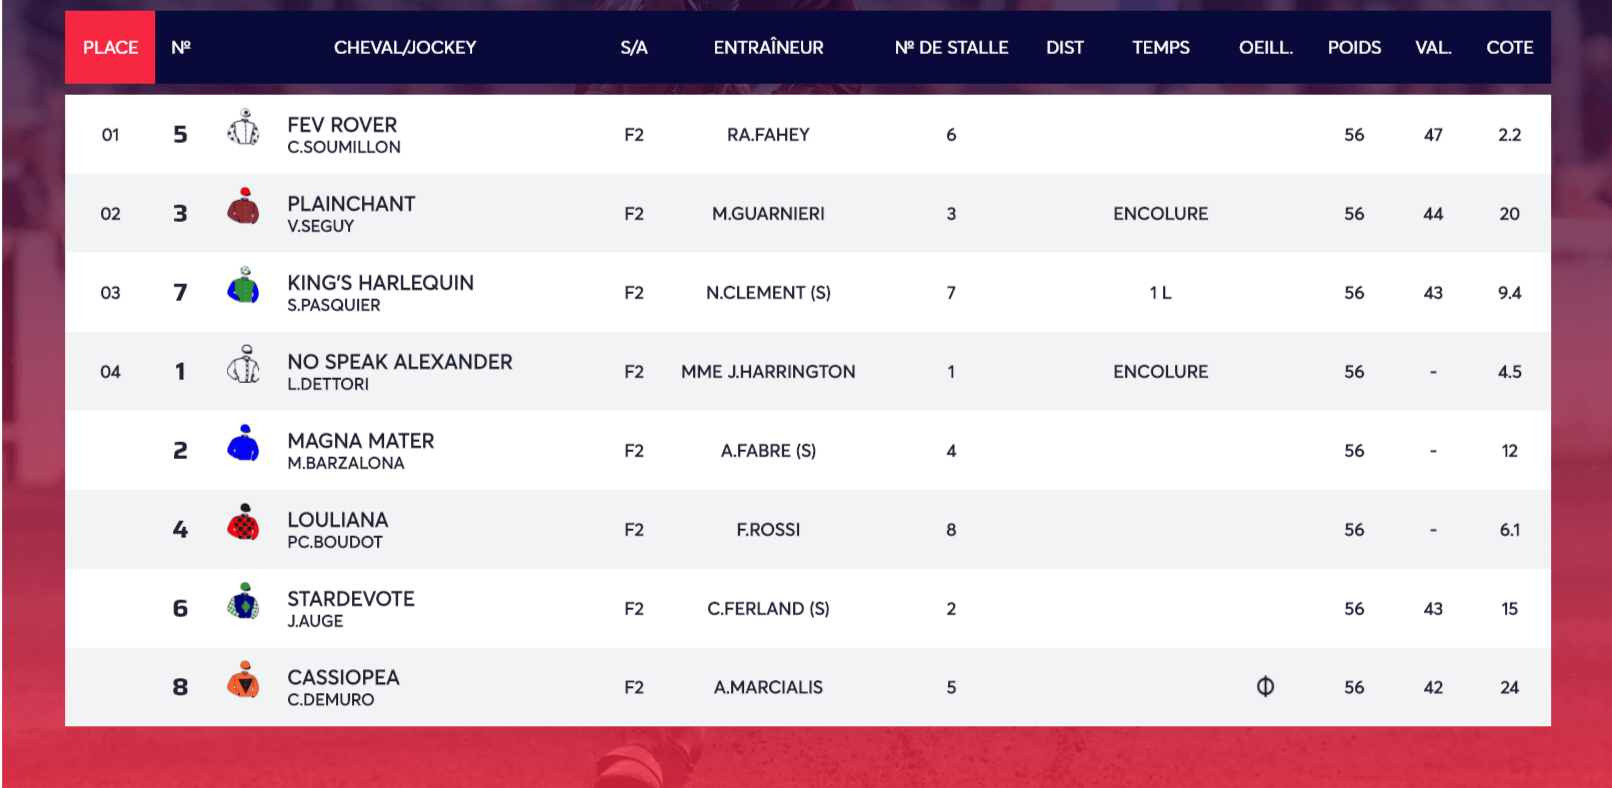The height and width of the screenshot is (788, 1612).
Task: Click the POIDS column header
Action: point(1354,47)
